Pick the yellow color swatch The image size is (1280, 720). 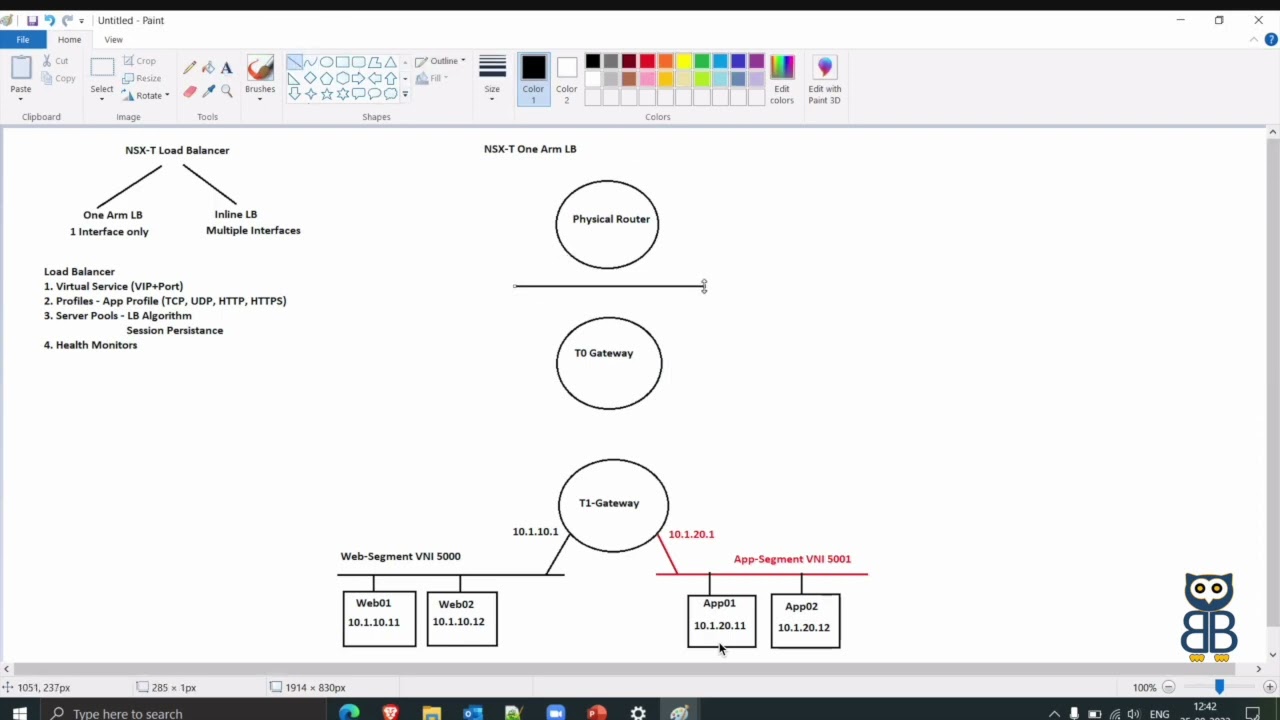click(x=684, y=62)
